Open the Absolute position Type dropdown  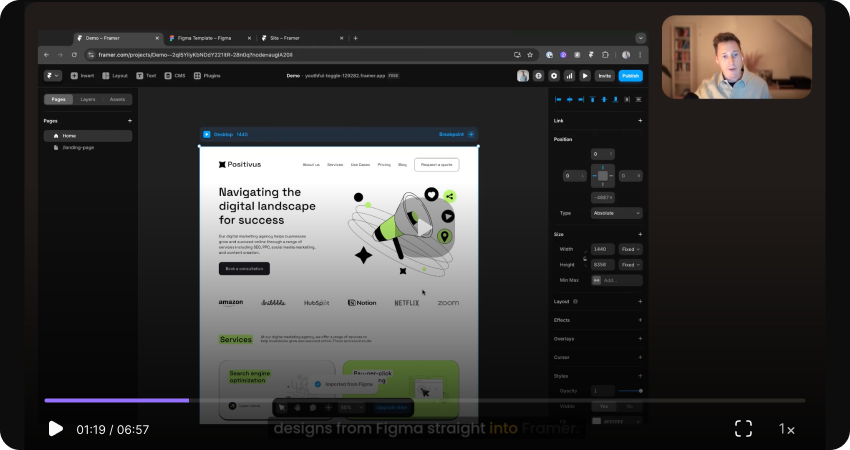click(x=616, y=213)
